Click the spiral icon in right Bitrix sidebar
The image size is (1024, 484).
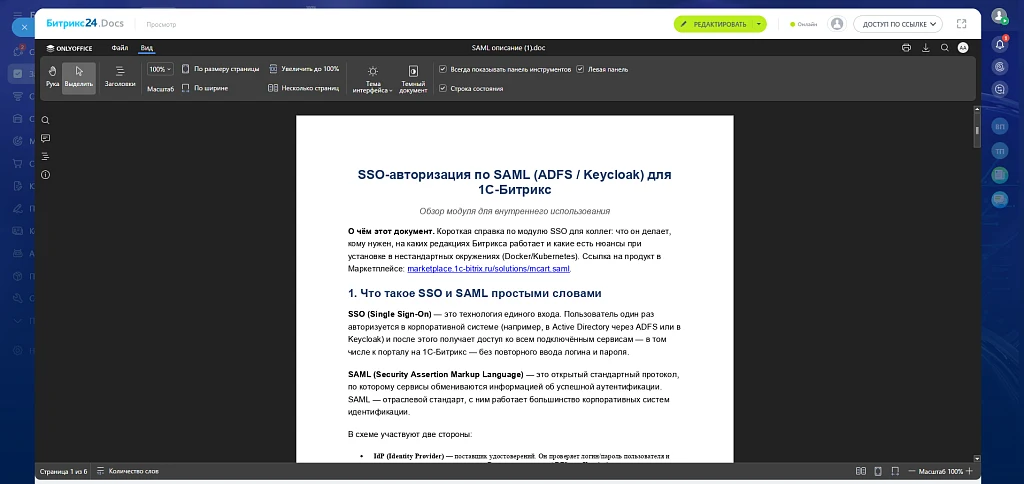tap(999, 67)
